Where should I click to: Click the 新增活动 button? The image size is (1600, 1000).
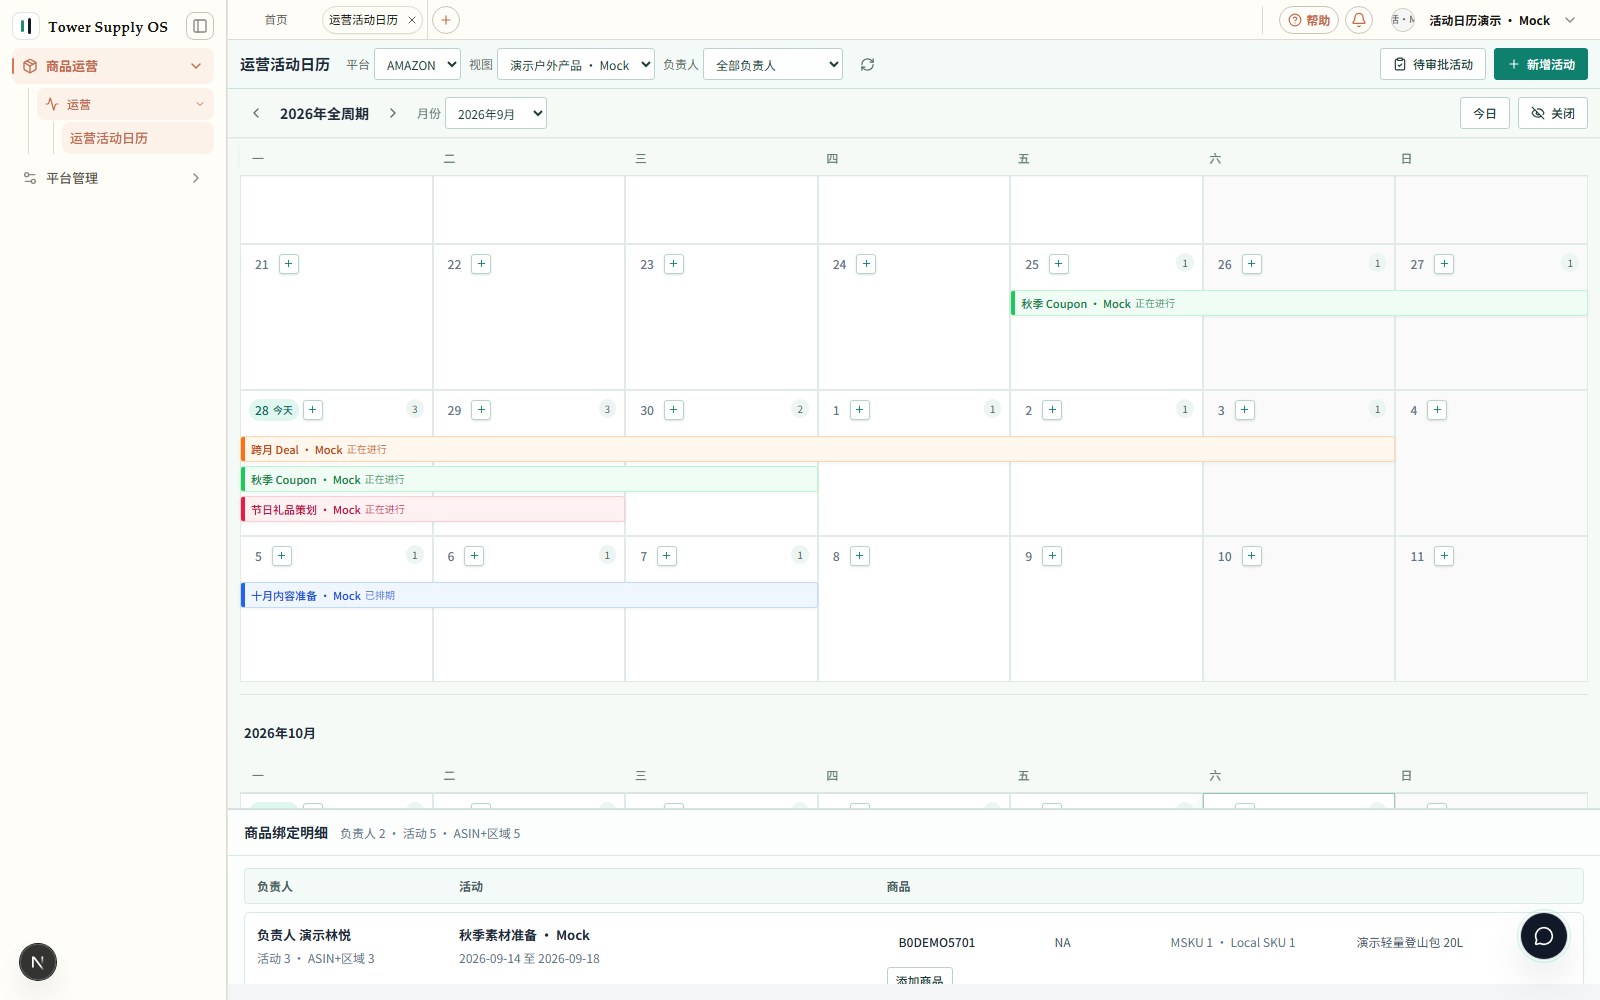(x=1540, y=64)
